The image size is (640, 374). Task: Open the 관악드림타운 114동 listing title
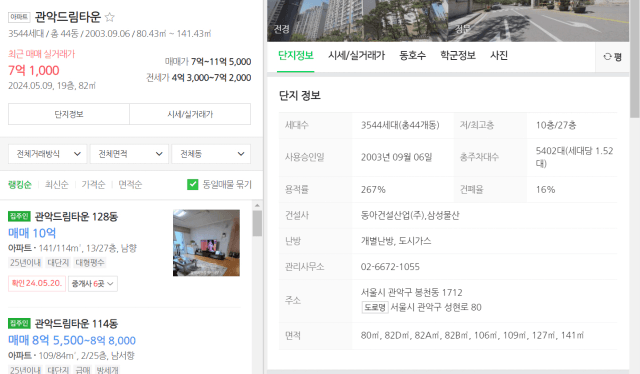tap(76, 324)
